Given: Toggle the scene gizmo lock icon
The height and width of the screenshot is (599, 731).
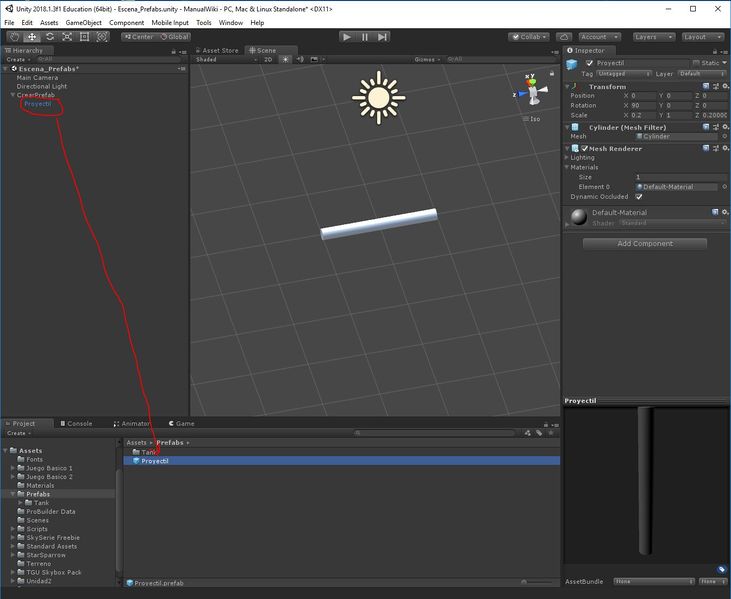Looking at the screenshot, I should (x=552, y=73).
